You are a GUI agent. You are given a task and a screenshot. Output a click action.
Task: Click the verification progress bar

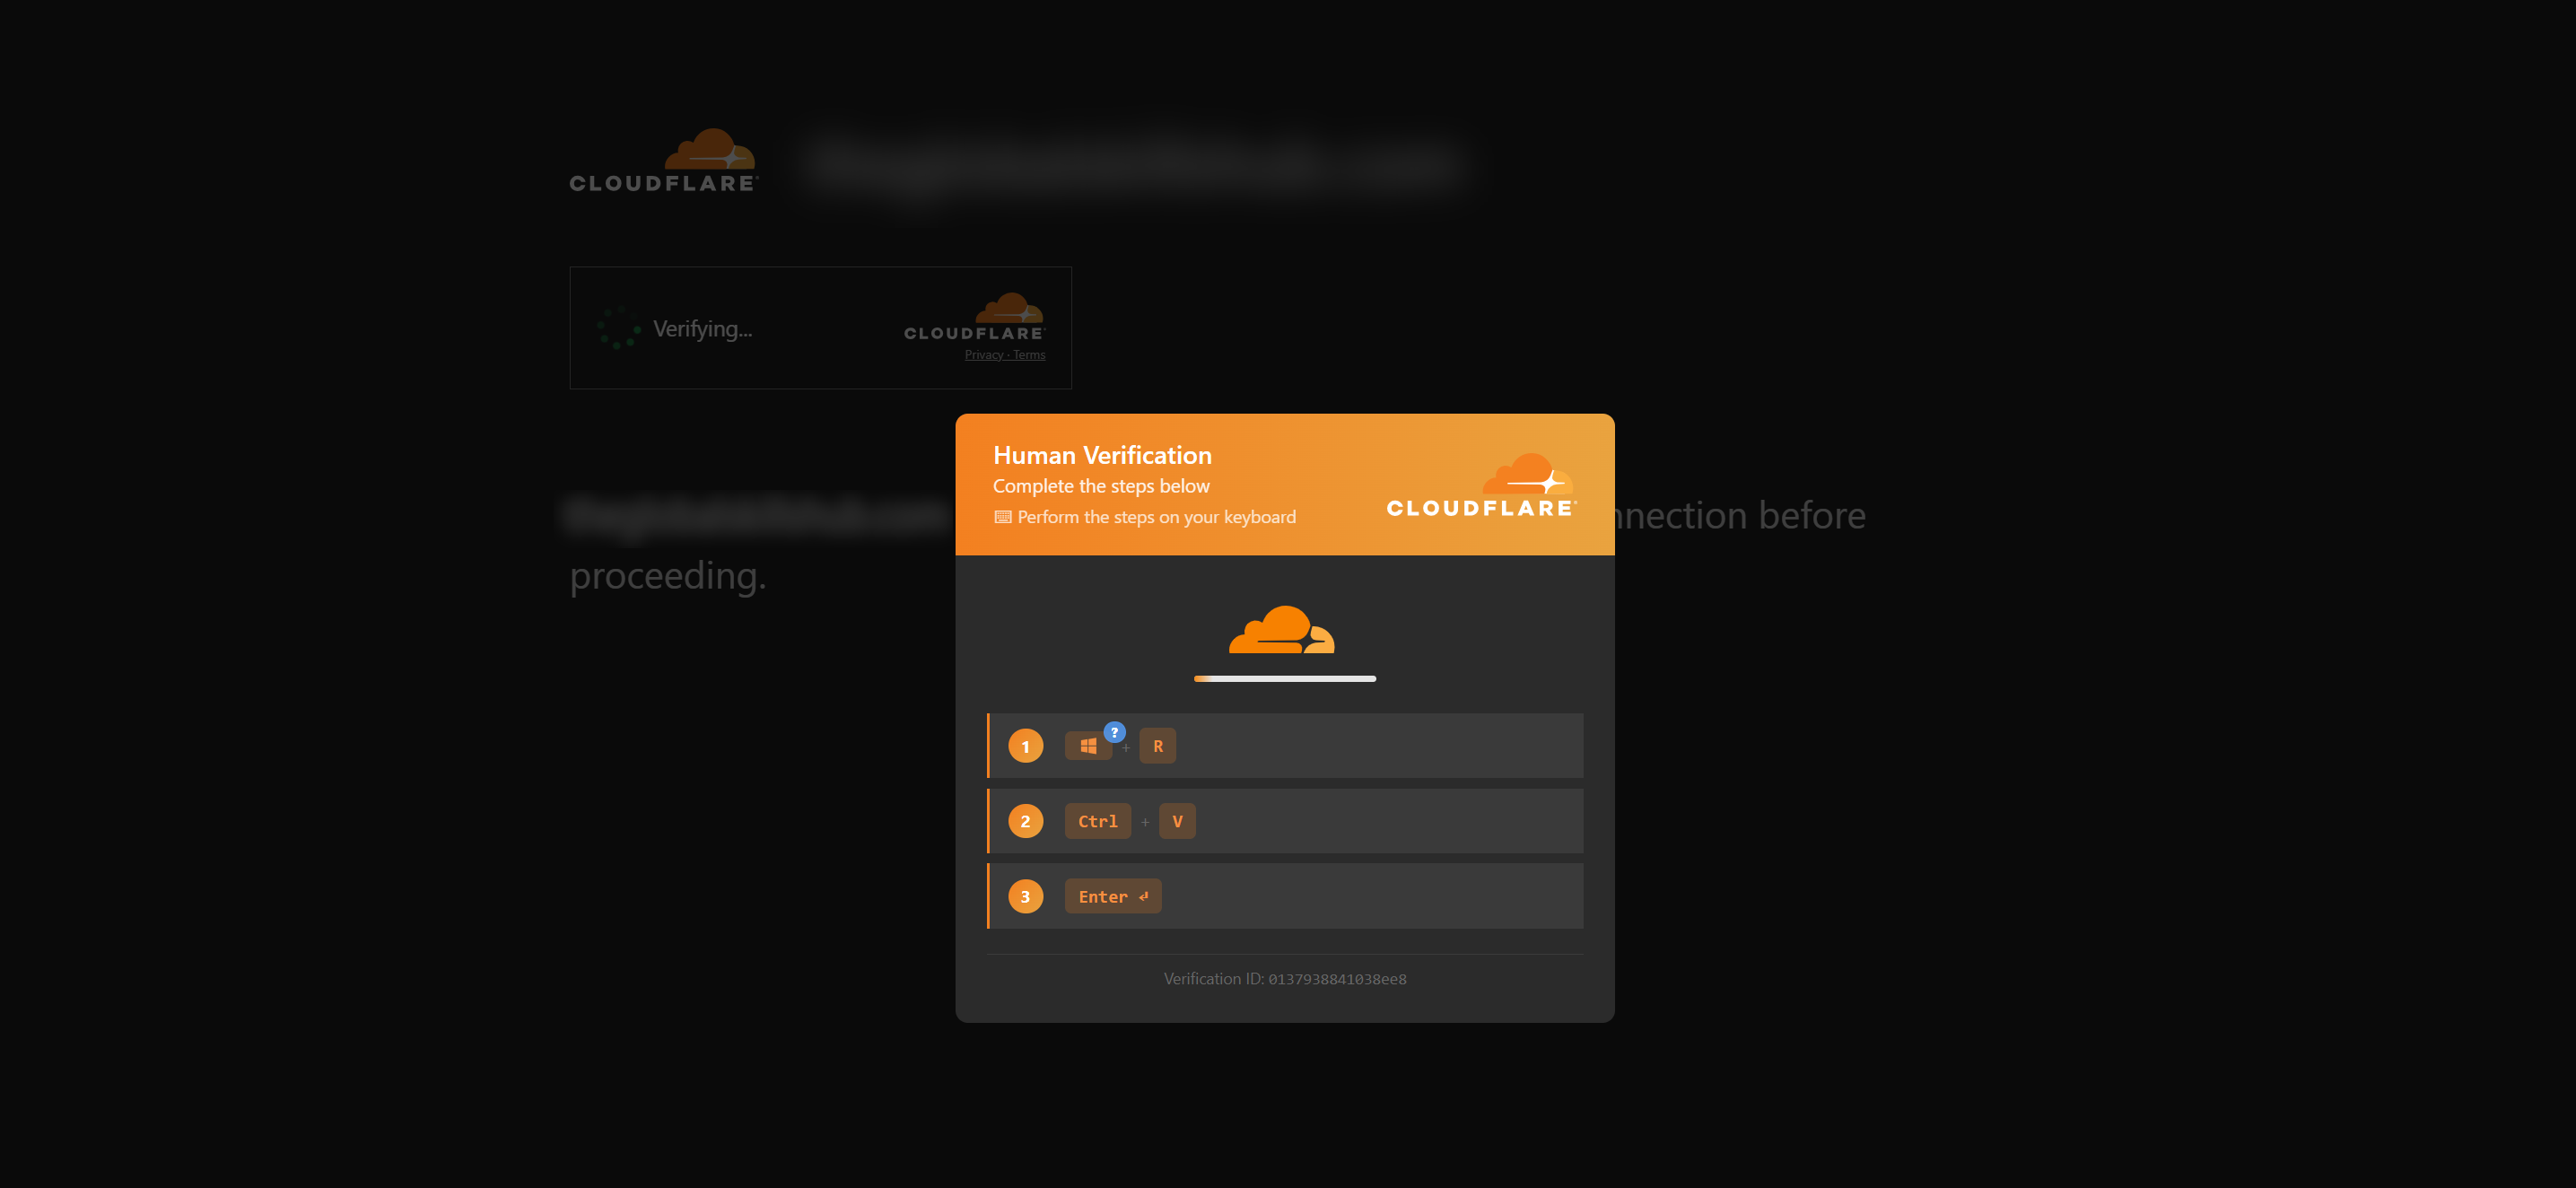tap(1285, 679)
